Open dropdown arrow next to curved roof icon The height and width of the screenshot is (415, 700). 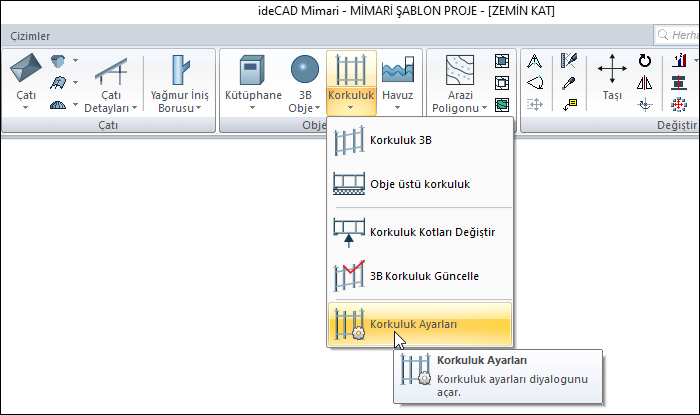pos(75,82)
